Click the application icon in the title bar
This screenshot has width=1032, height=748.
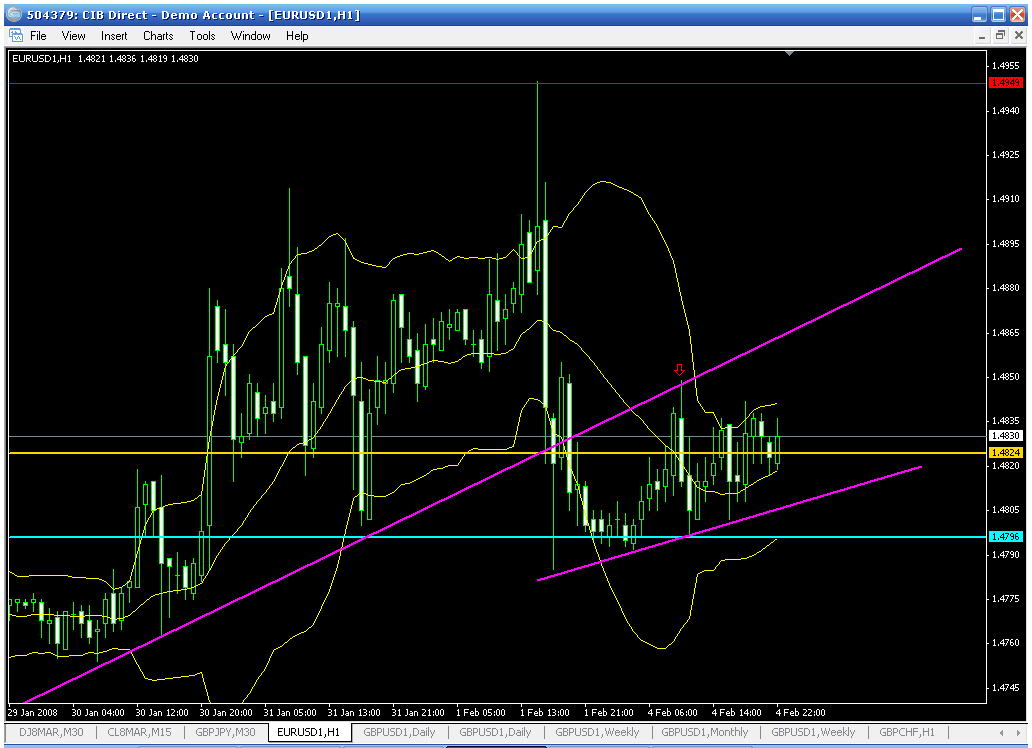pos(13,14)
